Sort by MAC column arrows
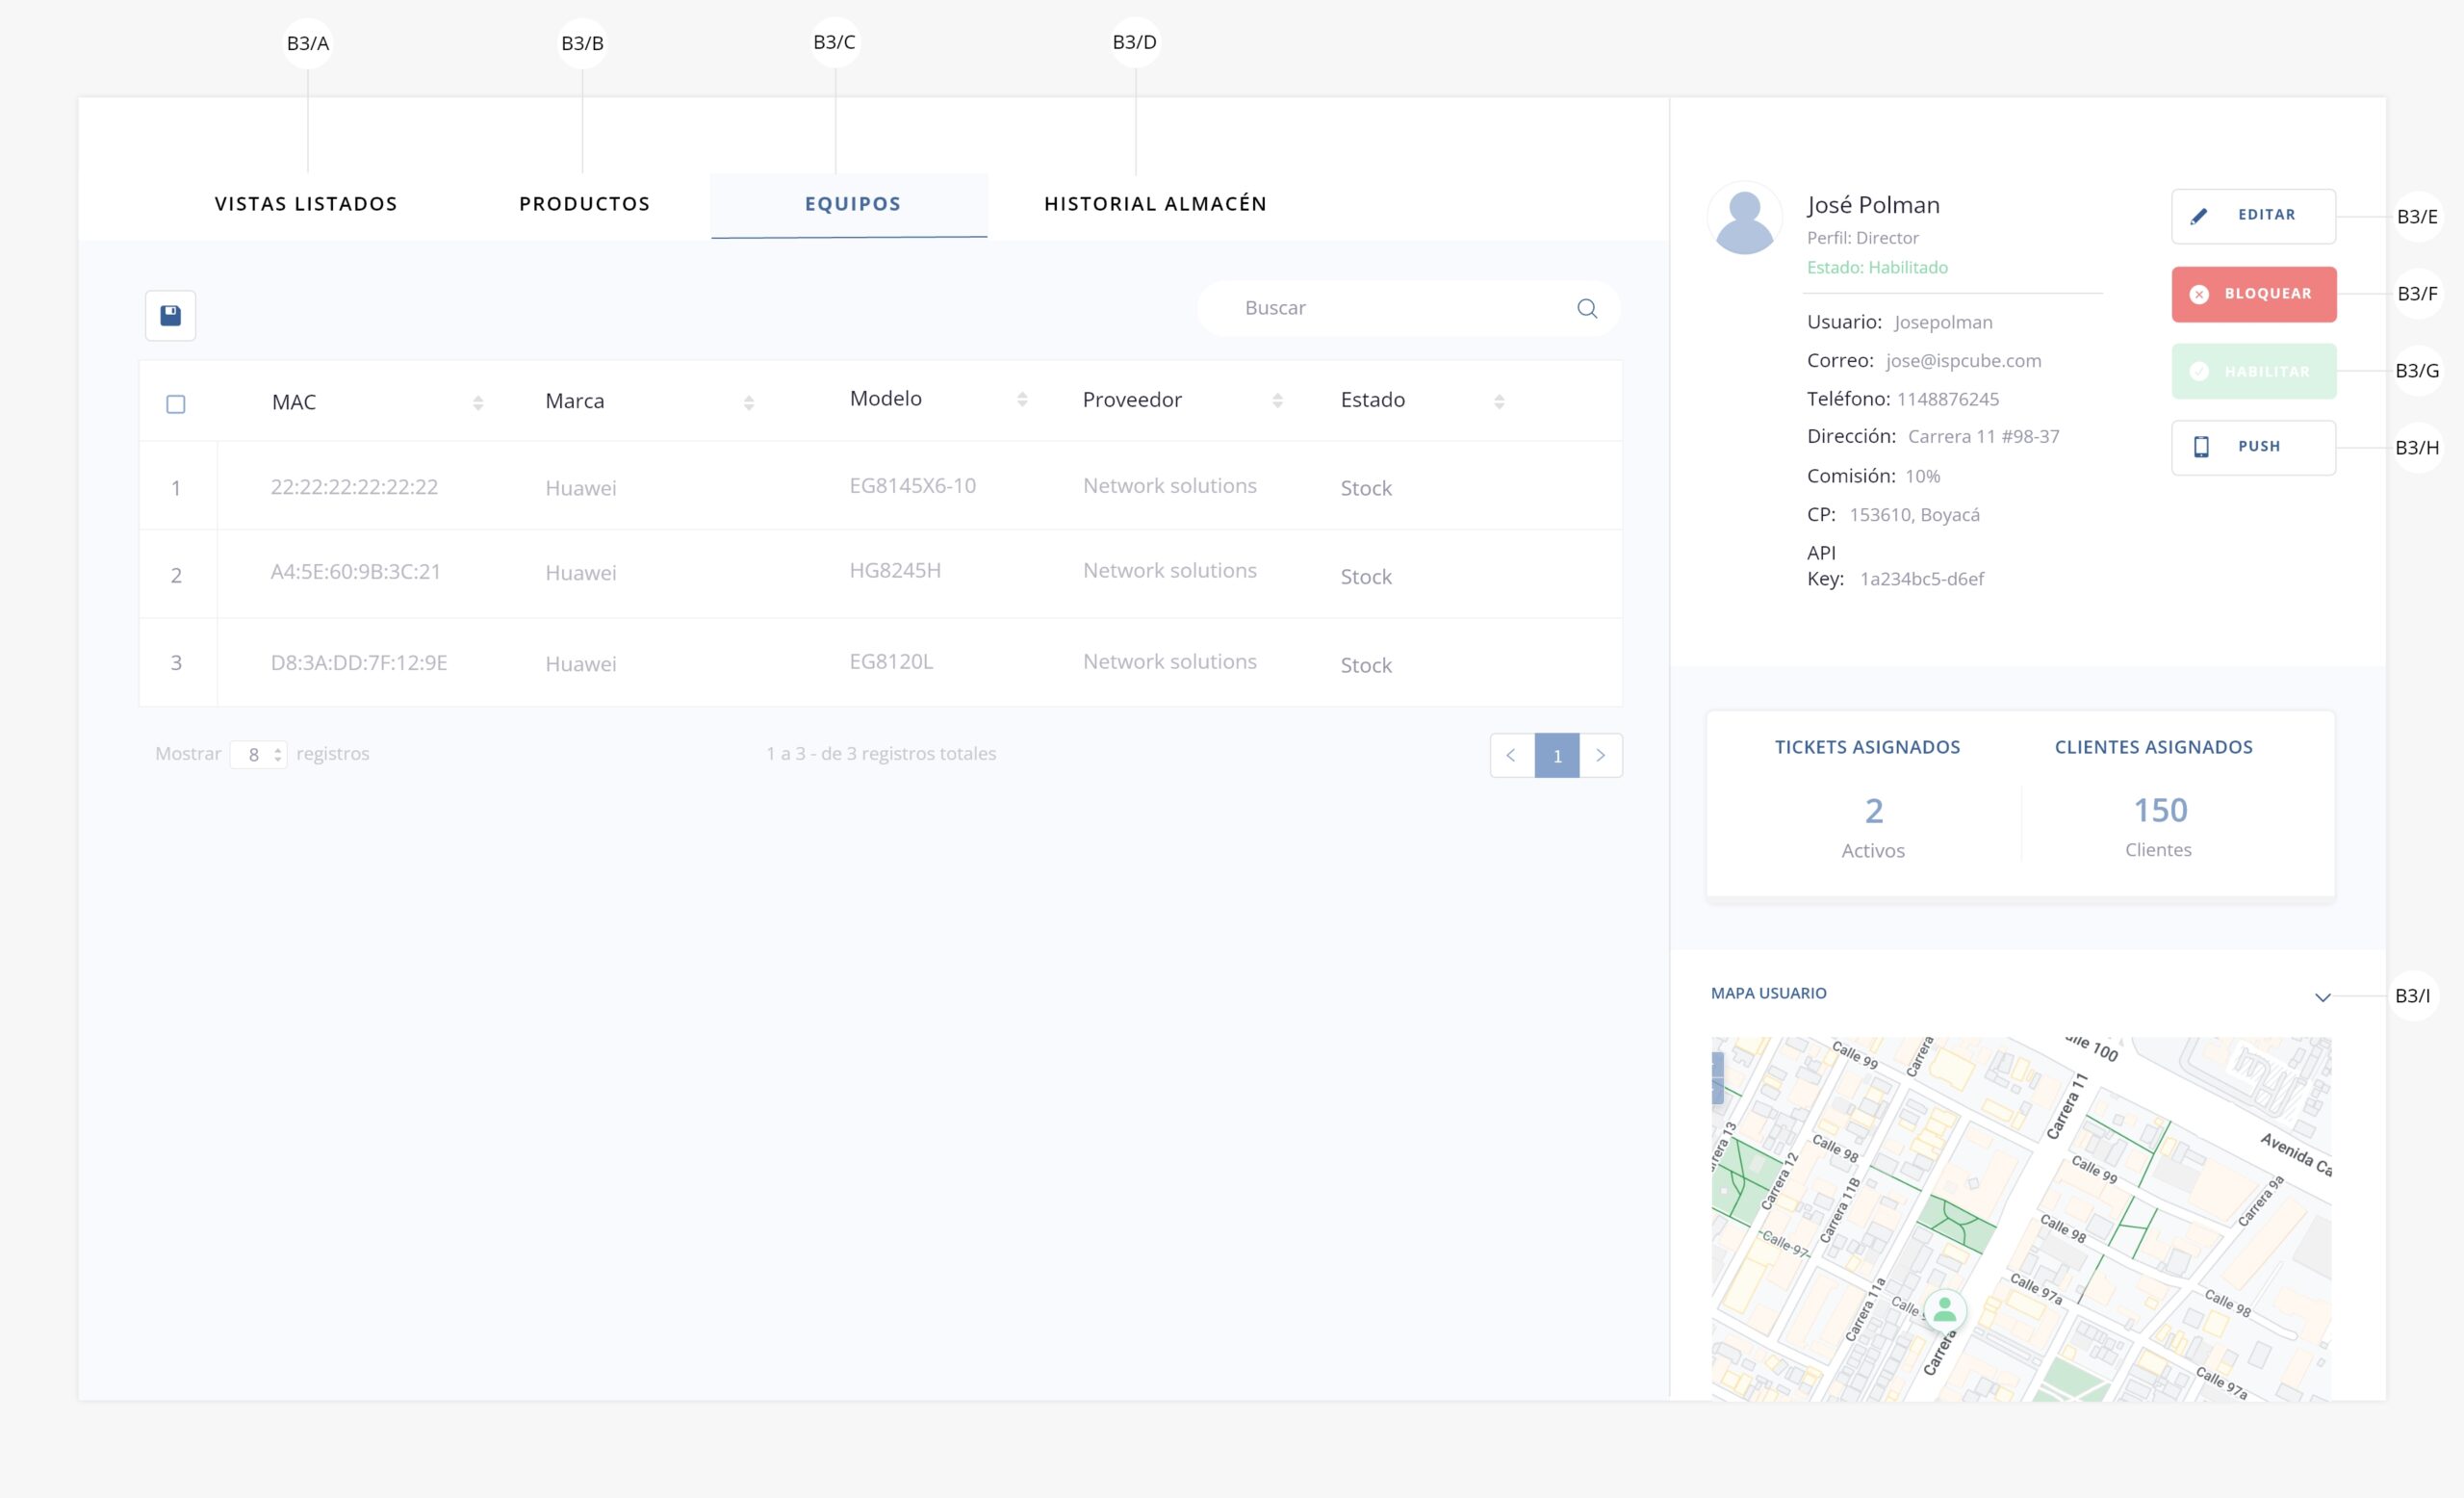This screenshot has width=2464, height=1498. coord(478,402)
